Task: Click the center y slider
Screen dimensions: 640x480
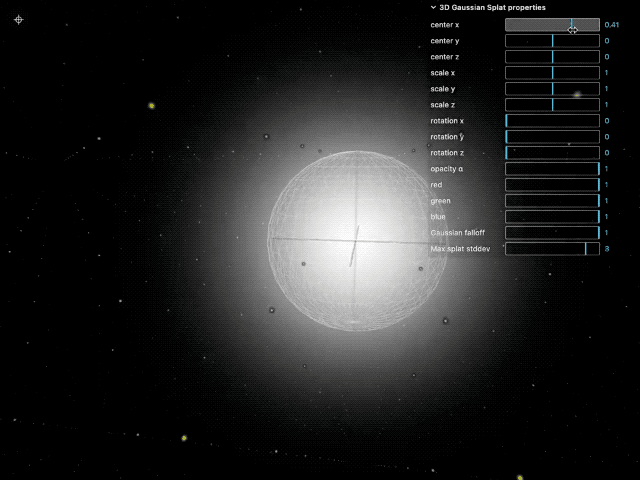Action: pyautogui.click(x=552, y=41)
